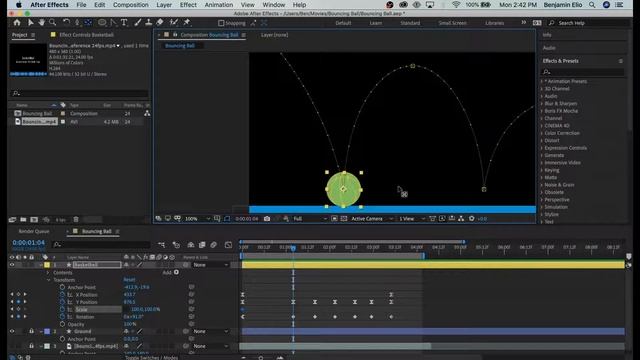The image size is (640, 360).
Task: Click the Region of Interest icon
Action: [334, 219]
